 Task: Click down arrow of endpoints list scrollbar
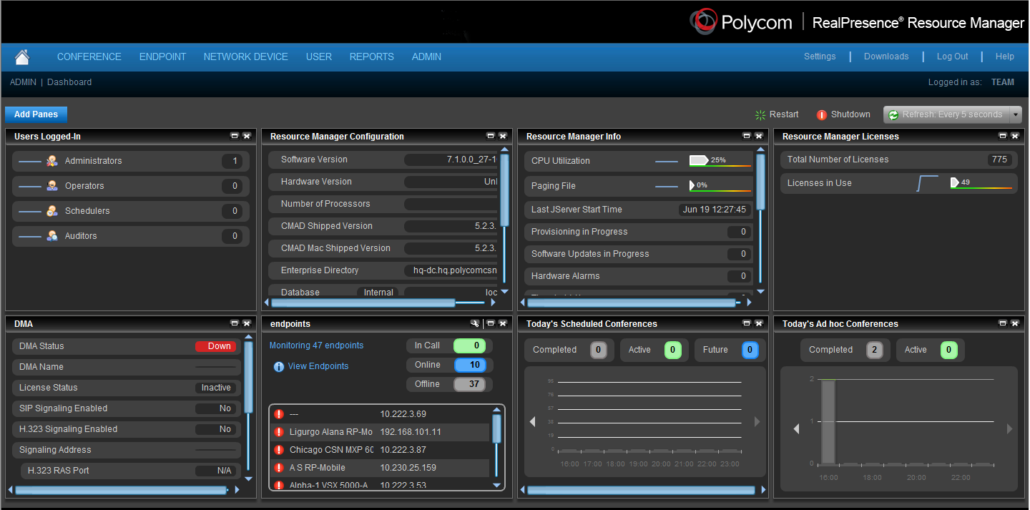pos(497,485)
